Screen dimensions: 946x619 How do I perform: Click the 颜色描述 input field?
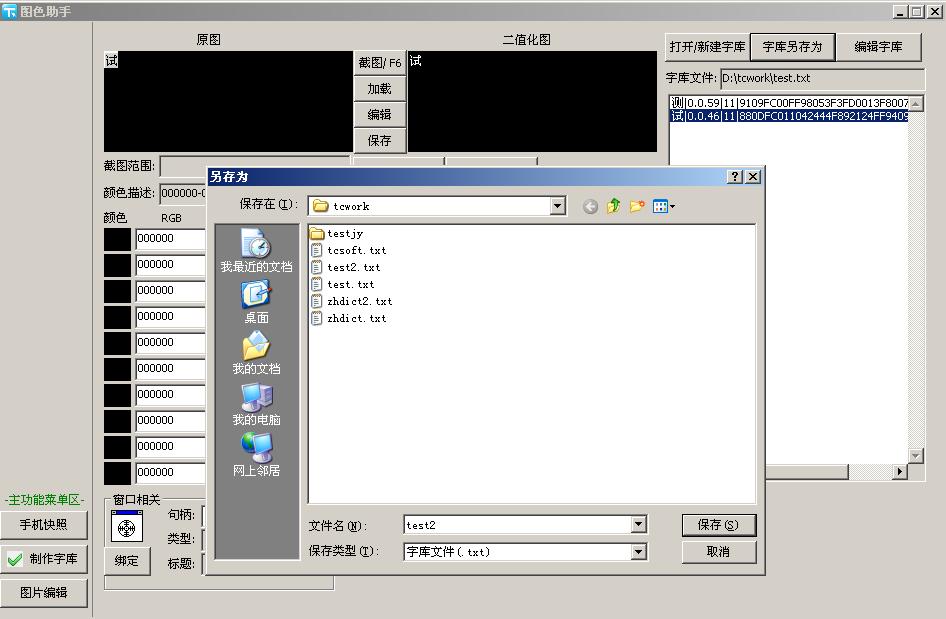(x=183, y=193)
